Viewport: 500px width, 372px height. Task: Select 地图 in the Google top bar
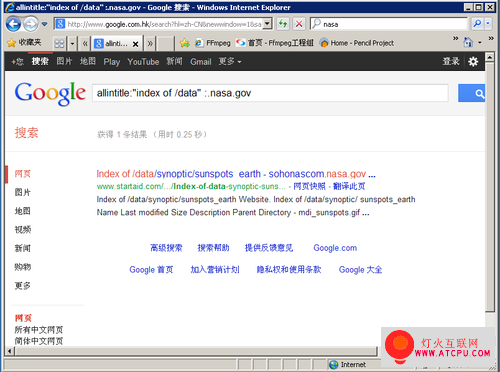click(88, 62)
